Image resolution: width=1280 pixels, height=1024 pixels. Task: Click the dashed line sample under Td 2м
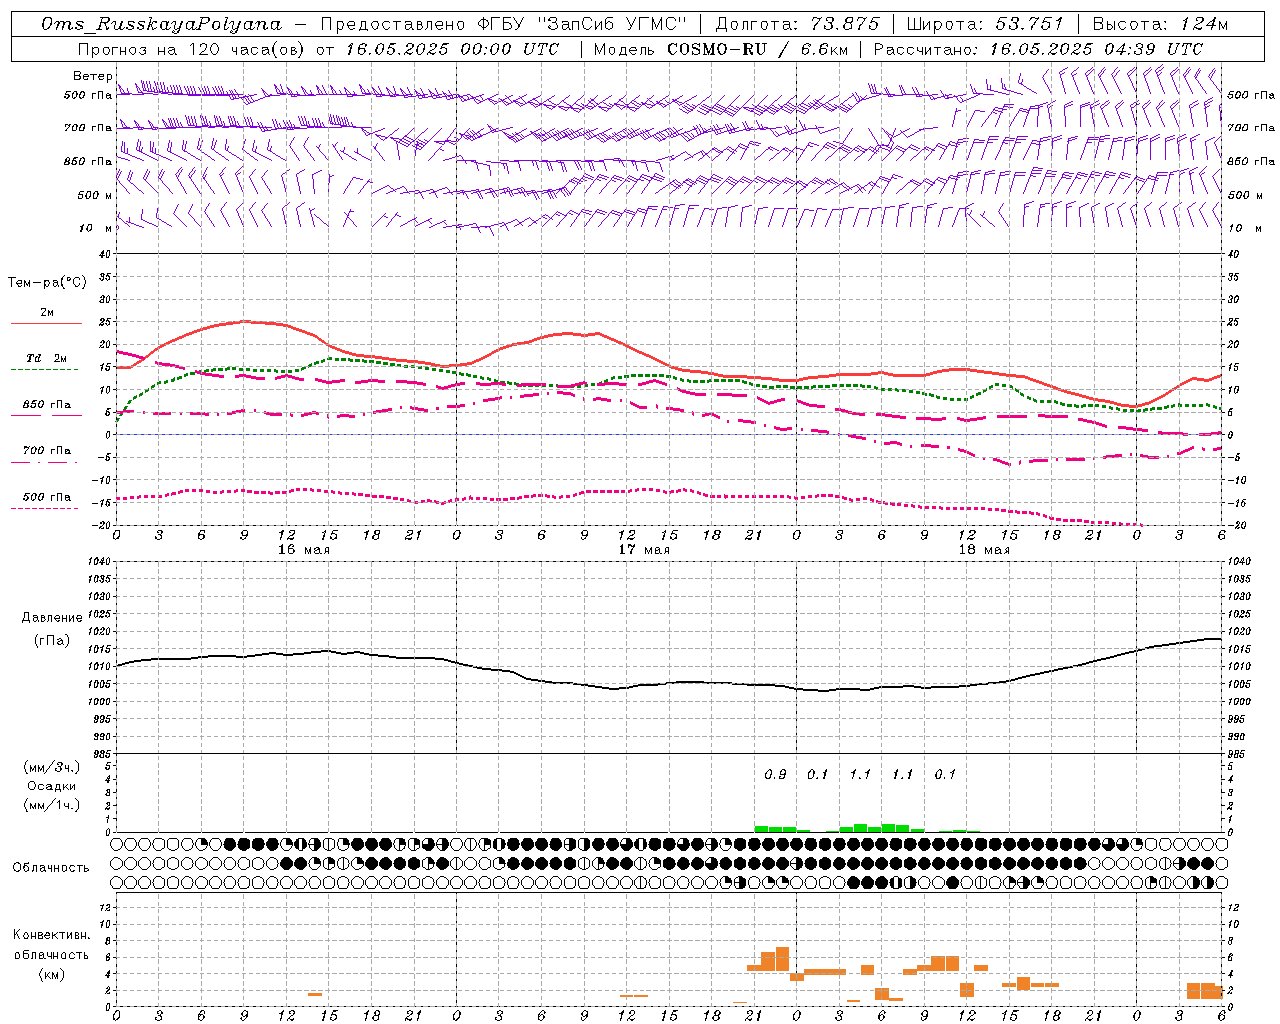46,369
